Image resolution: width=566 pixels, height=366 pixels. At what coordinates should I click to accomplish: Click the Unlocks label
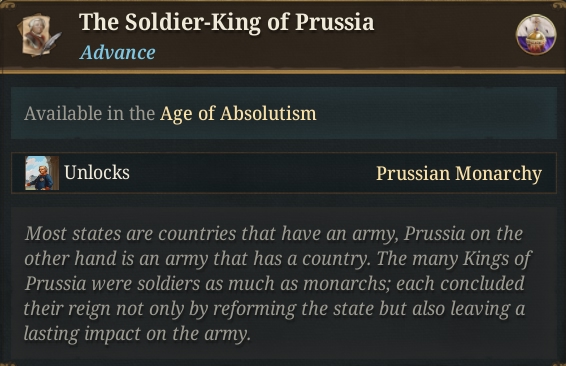pos(97,173)
